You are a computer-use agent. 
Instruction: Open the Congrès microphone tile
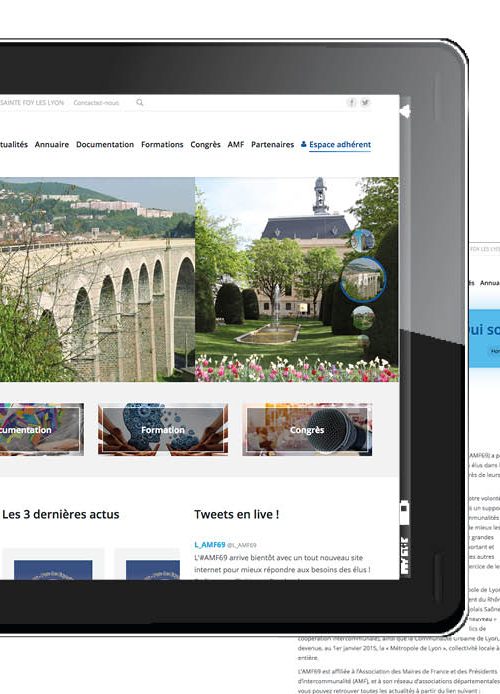click(x=307, y=429)
